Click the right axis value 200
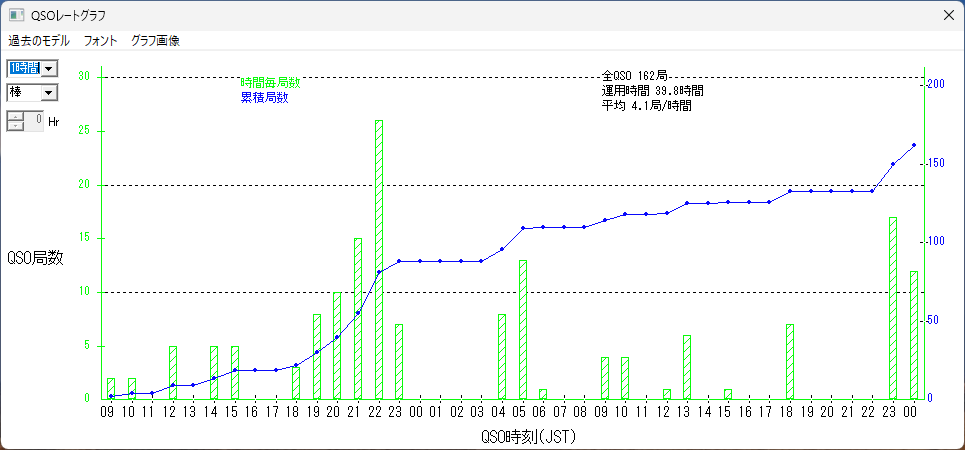The image size is (965, 450). click(938, 84)
